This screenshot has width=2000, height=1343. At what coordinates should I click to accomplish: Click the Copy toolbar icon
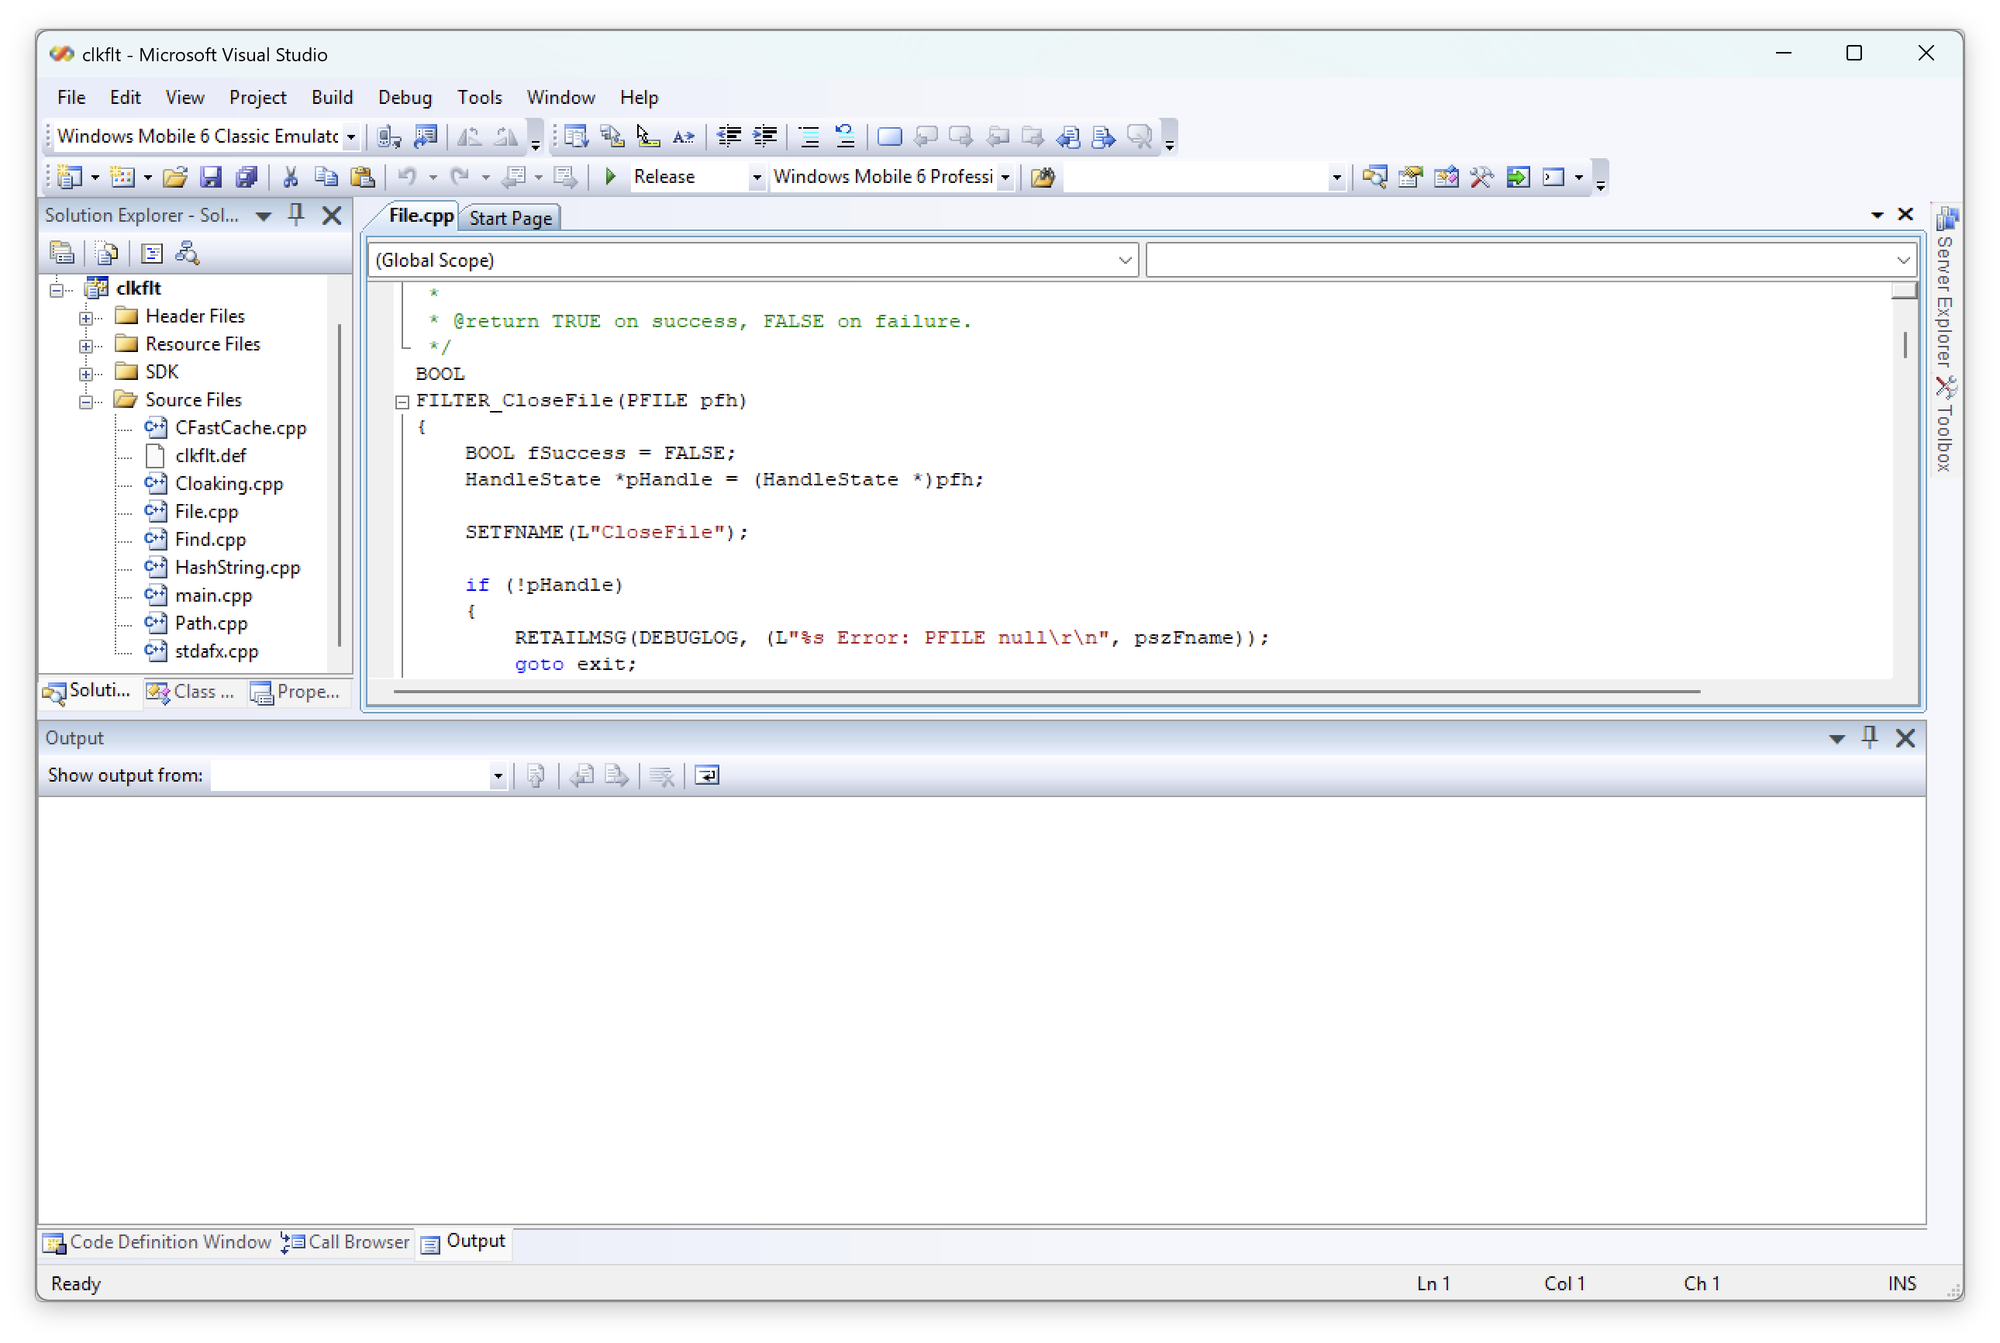[326, 177]
